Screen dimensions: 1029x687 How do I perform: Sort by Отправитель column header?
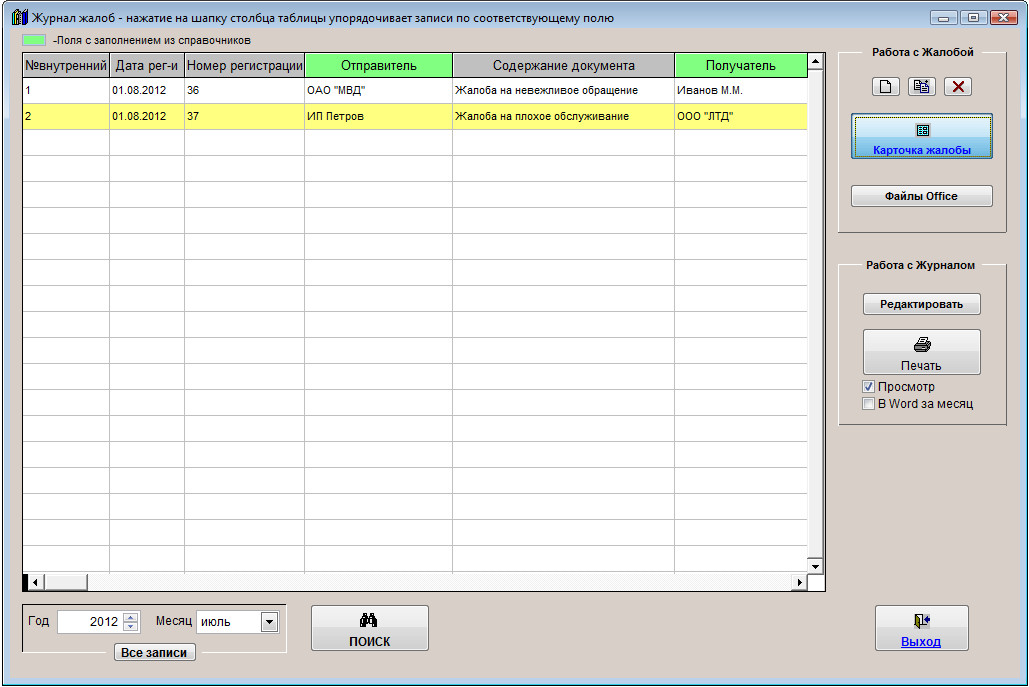point(379,66)
